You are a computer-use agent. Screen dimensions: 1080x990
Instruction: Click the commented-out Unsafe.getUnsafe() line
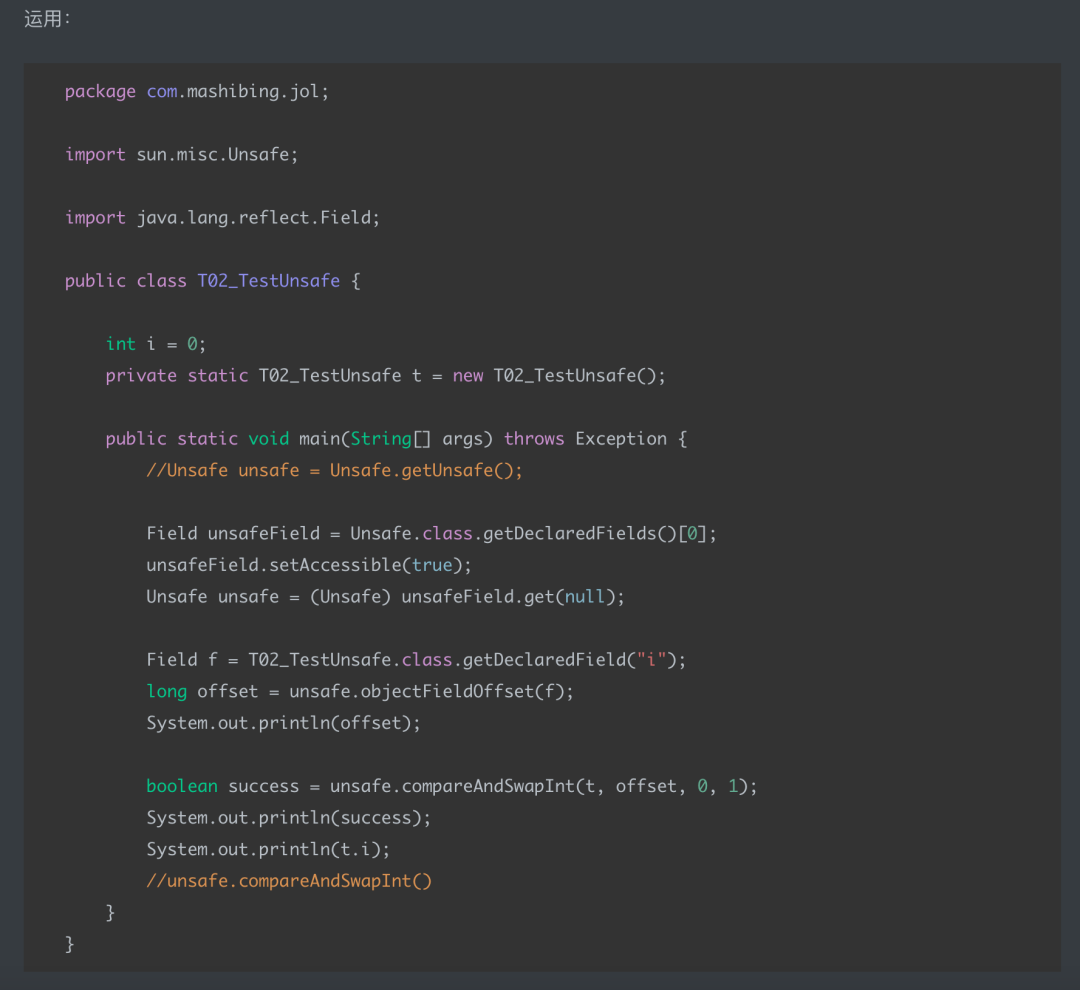[334, 470]
